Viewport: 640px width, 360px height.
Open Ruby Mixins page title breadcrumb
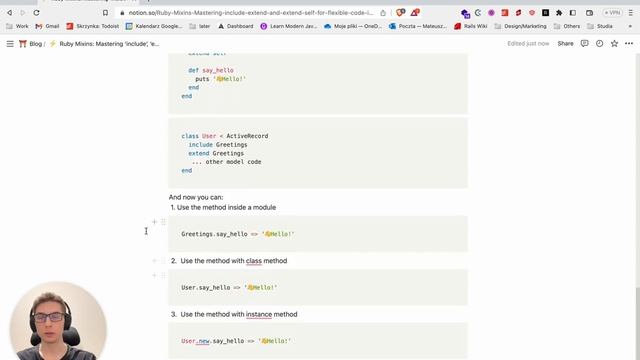click(x=104, y=44)
